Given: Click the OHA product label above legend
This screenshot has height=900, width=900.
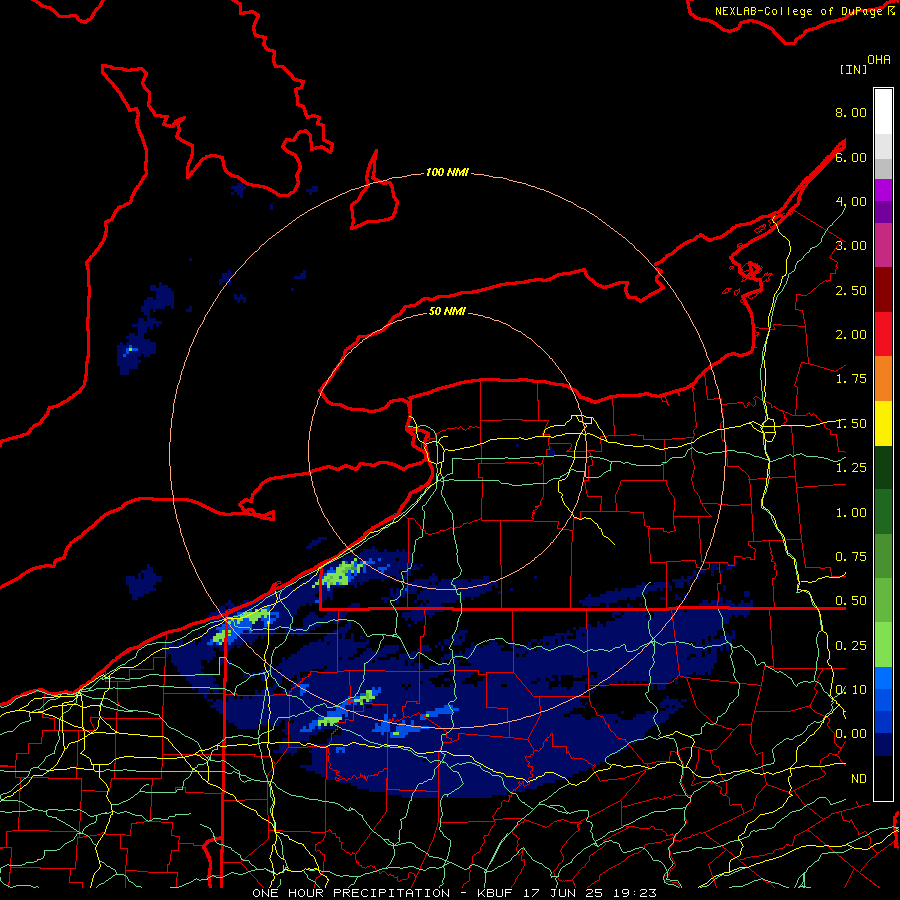Looking at the screenshot, I should (879, 60).
